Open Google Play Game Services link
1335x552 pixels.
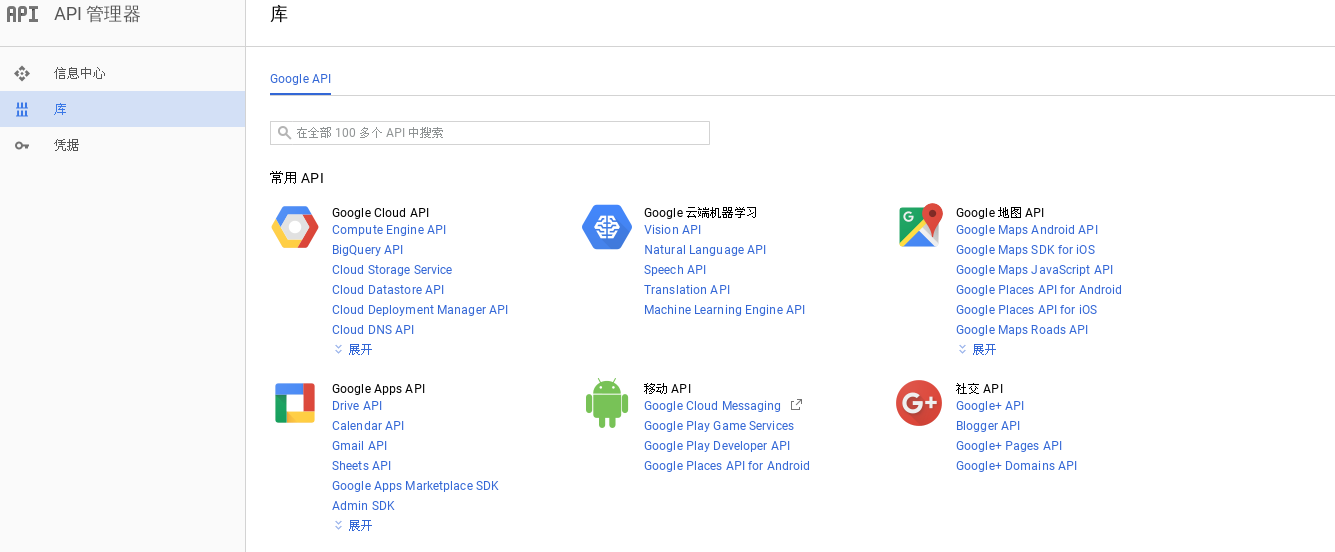coord(719,426)
